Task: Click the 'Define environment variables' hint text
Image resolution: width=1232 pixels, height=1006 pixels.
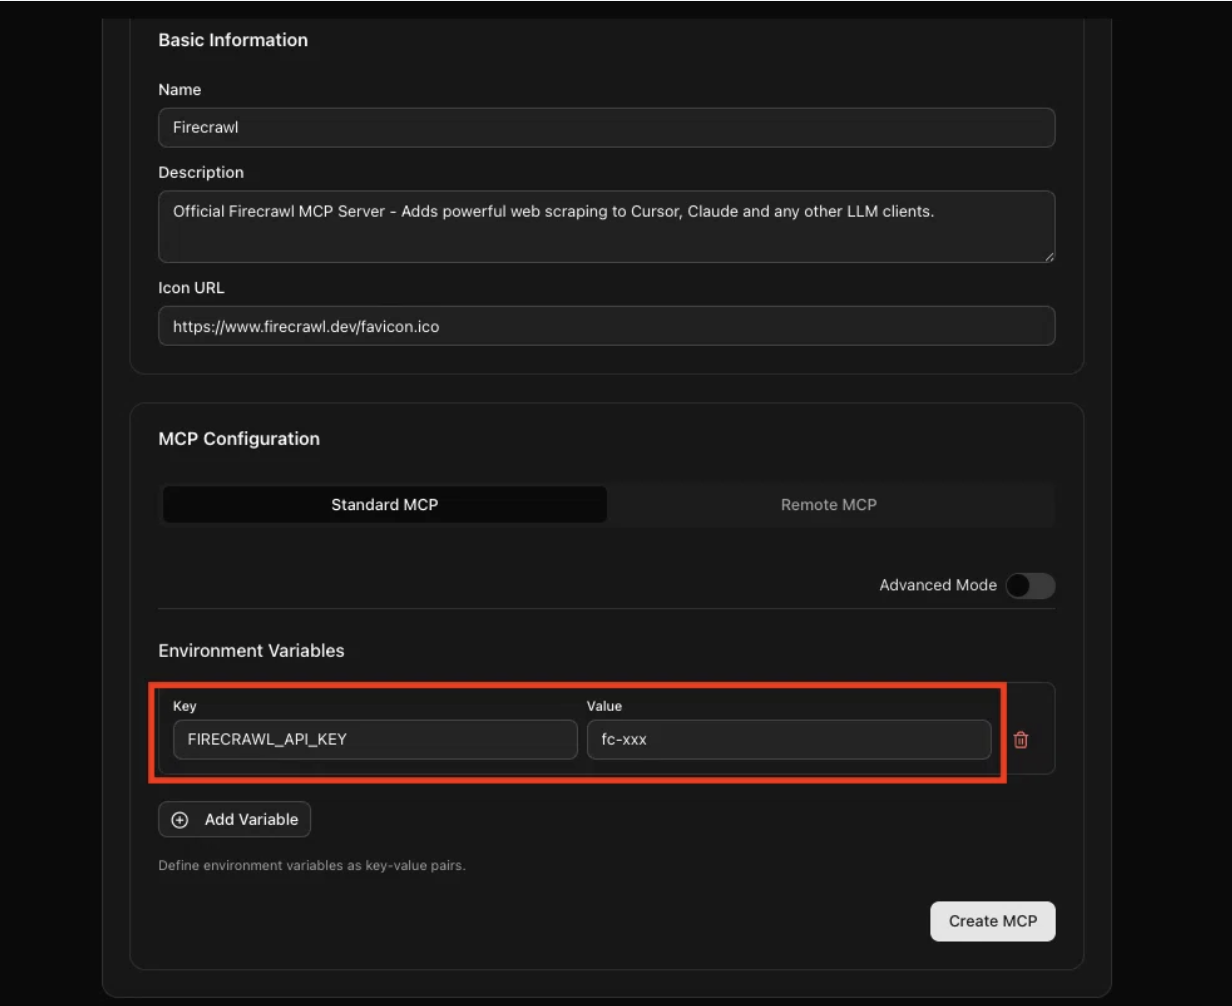Action: [x=312, y=866]
